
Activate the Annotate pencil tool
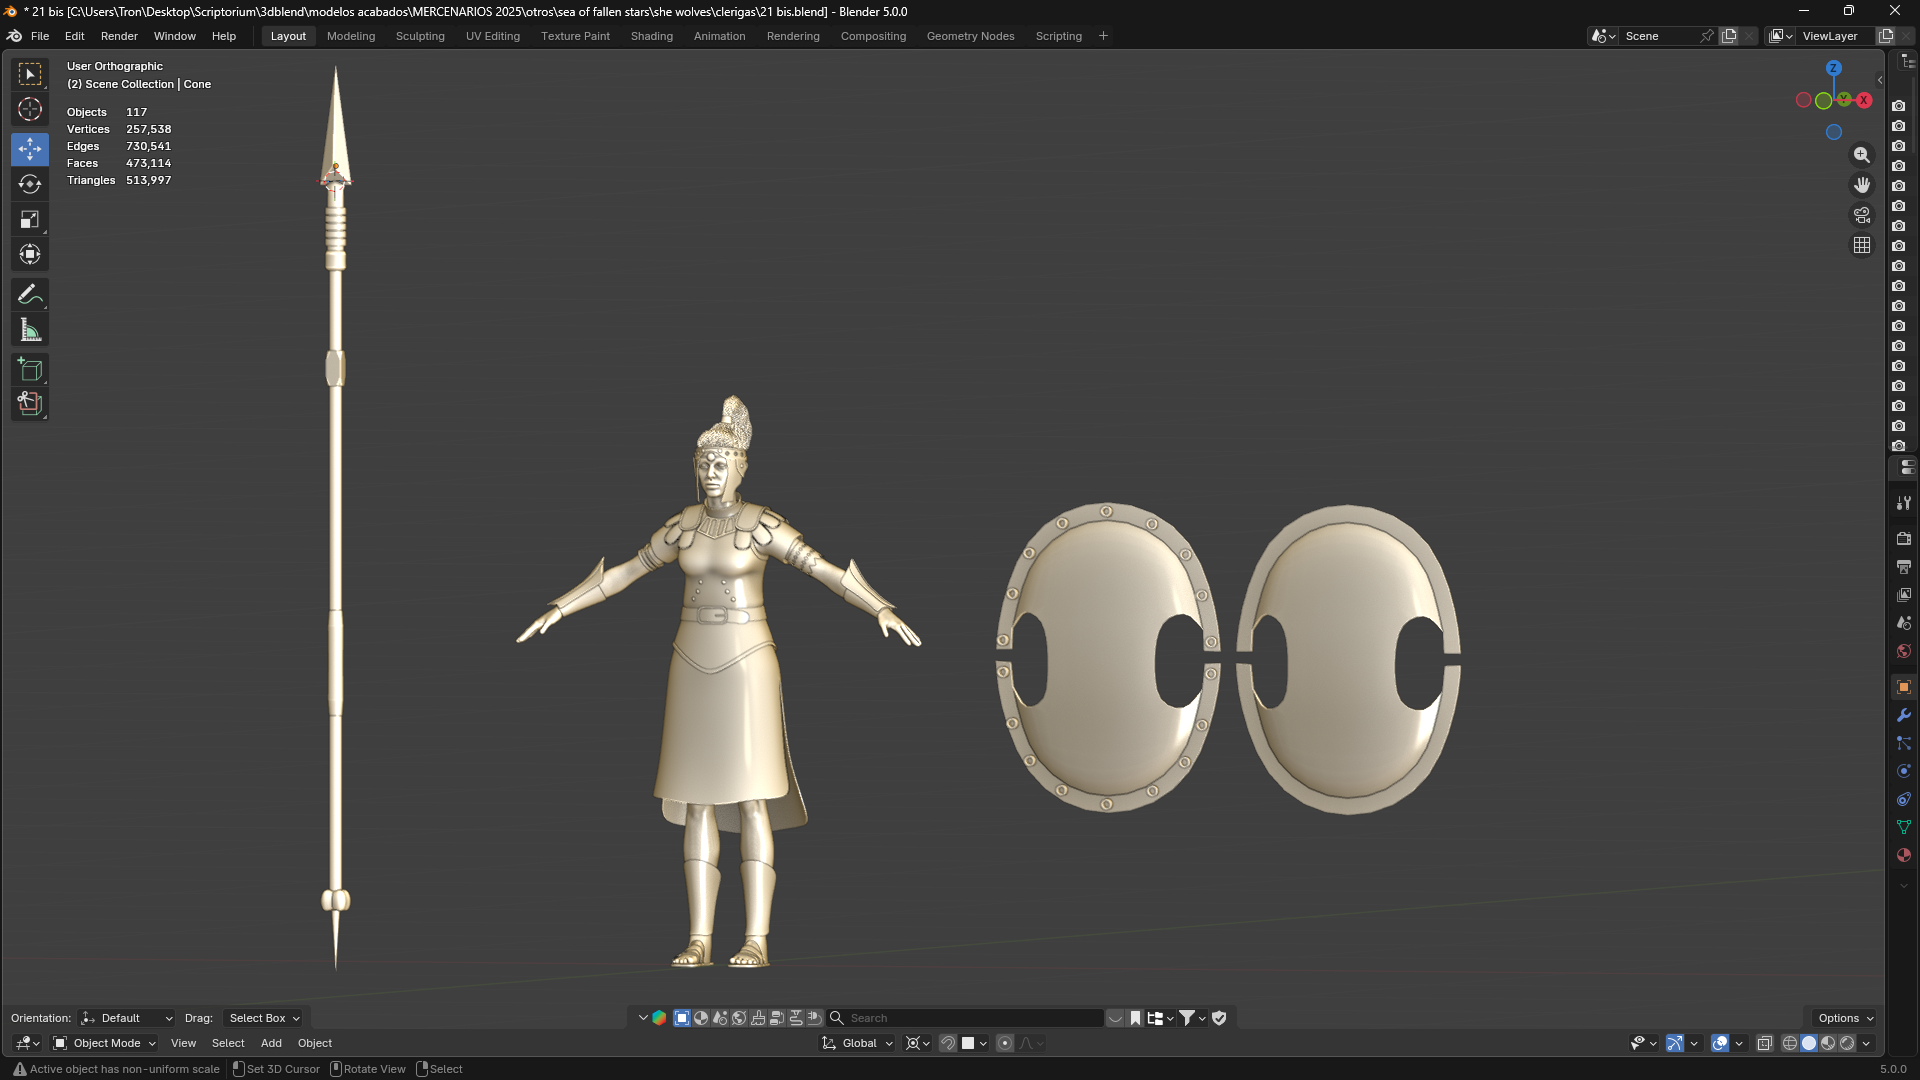click(30, 295)
